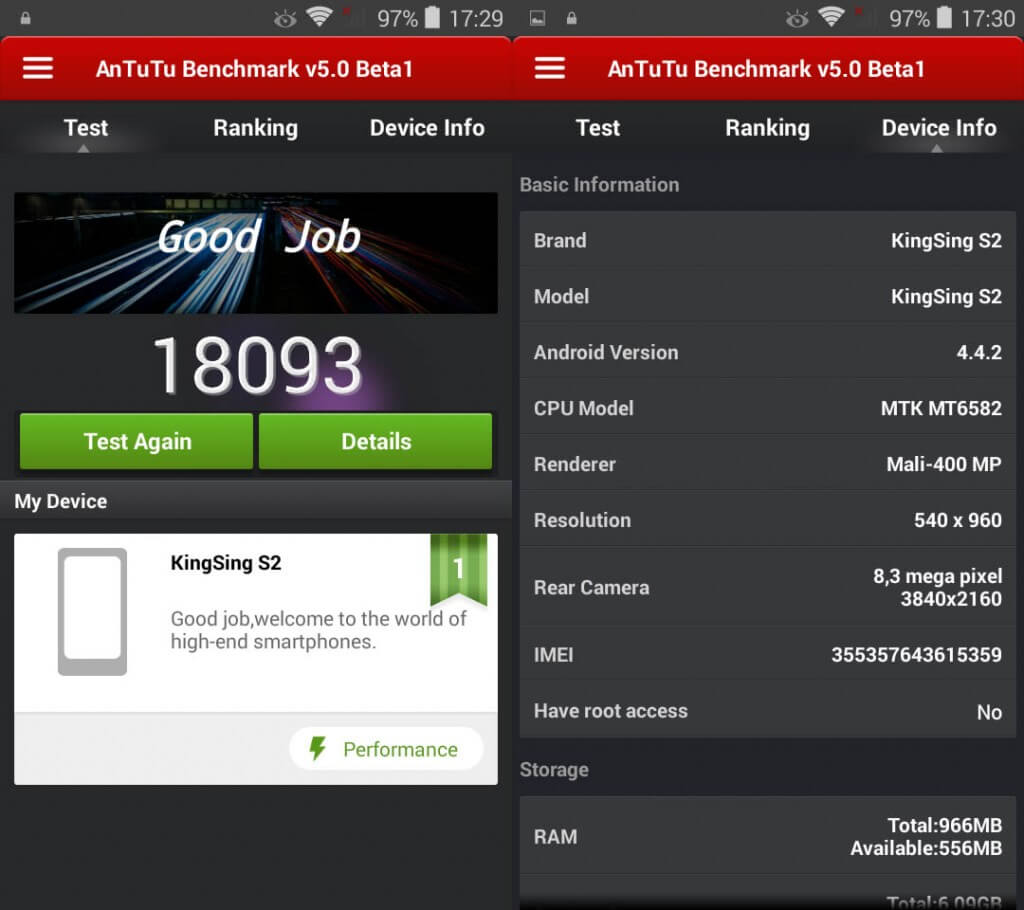The height and width of the screenshot is (910, 1024).
Task: Tap the CPU Model MTK MT6582 row
Action: [767, 408]
